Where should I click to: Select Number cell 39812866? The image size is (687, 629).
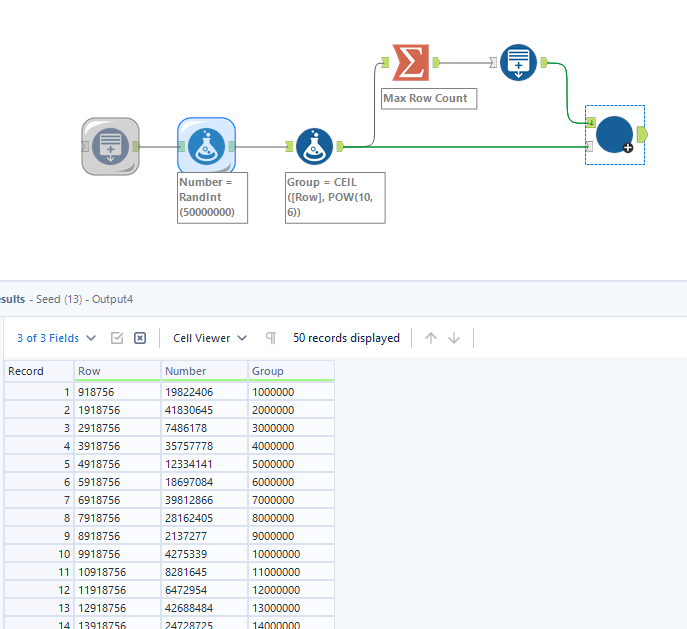point(204,500)
